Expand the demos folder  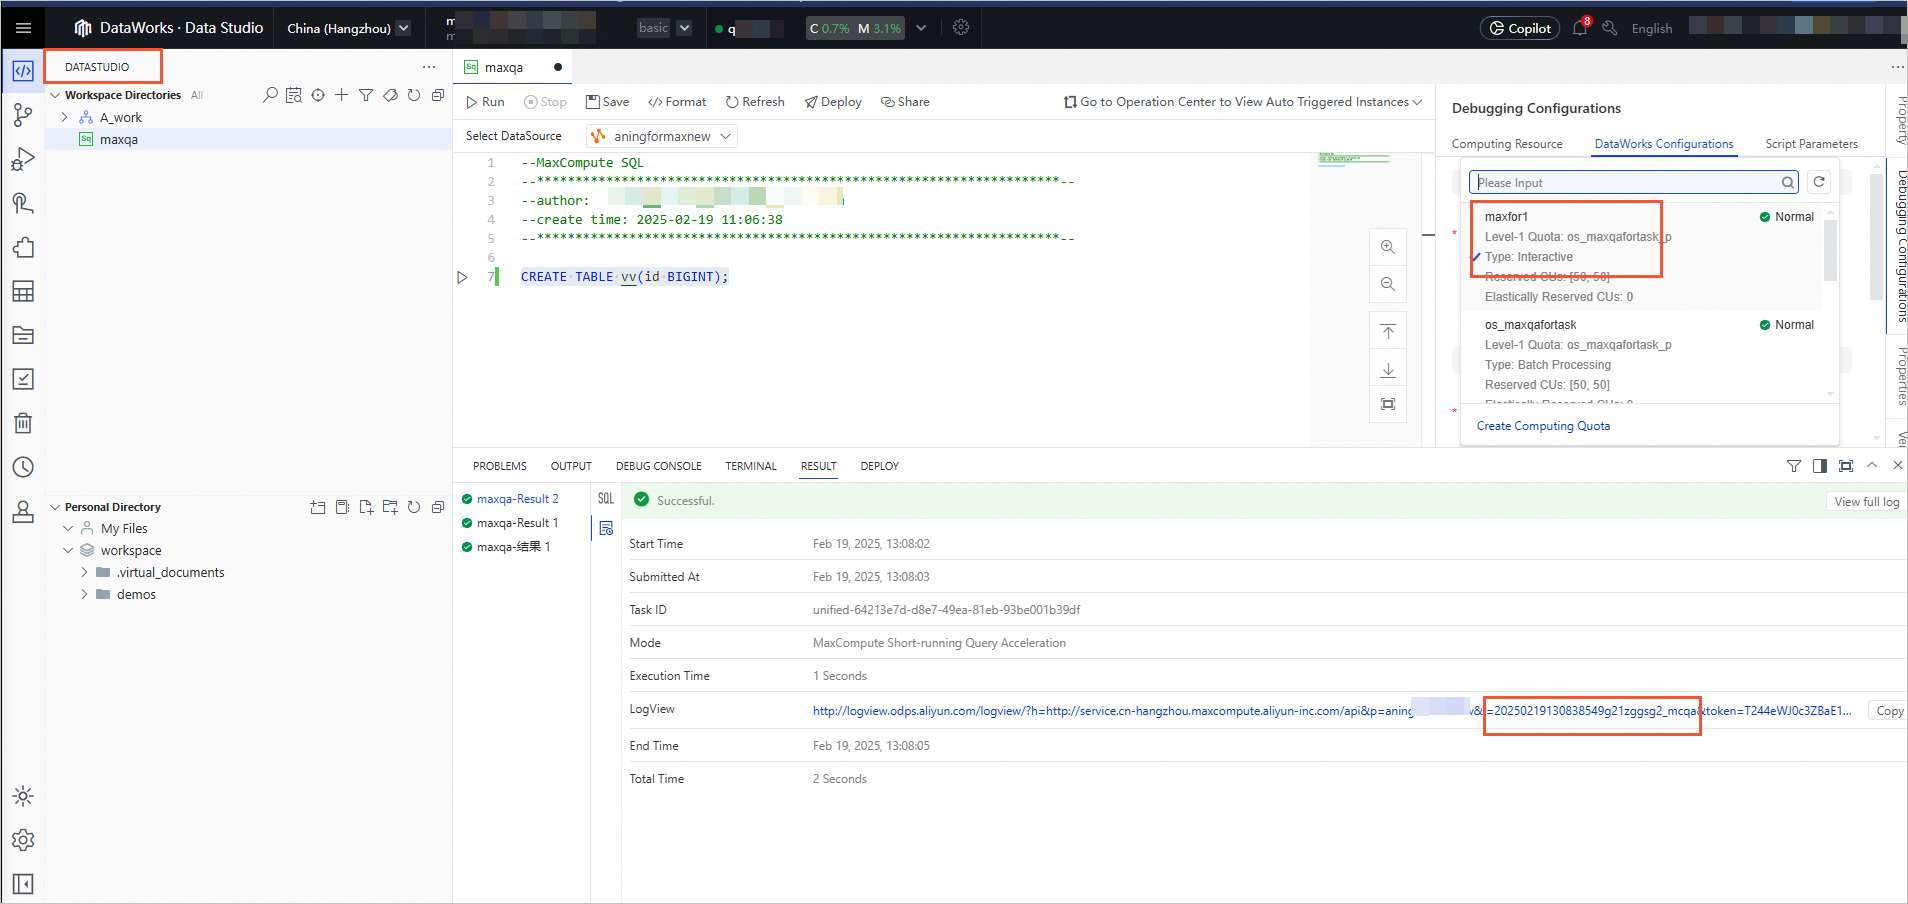(84, 594)
